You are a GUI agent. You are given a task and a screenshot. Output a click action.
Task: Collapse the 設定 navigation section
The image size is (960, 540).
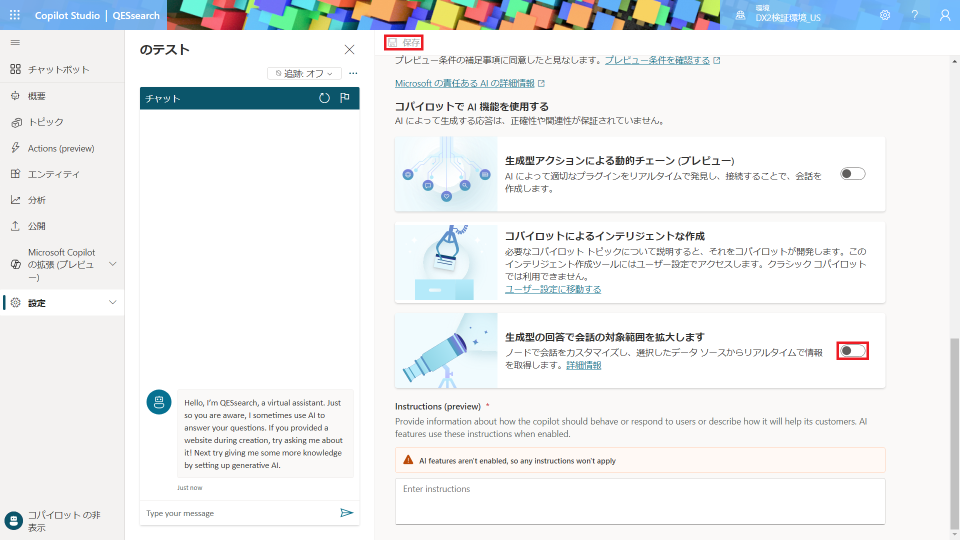click(x=112, y=302)
